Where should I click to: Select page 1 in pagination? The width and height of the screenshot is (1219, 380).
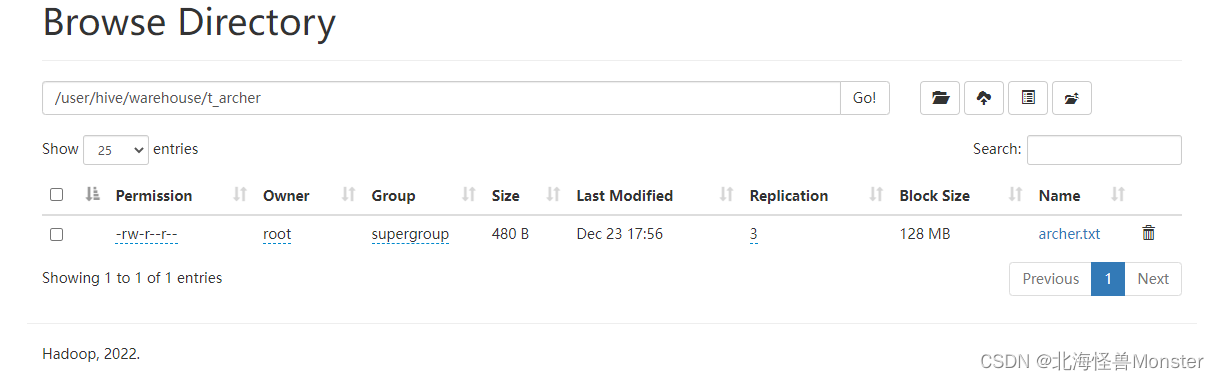[x=1108, y=279]
